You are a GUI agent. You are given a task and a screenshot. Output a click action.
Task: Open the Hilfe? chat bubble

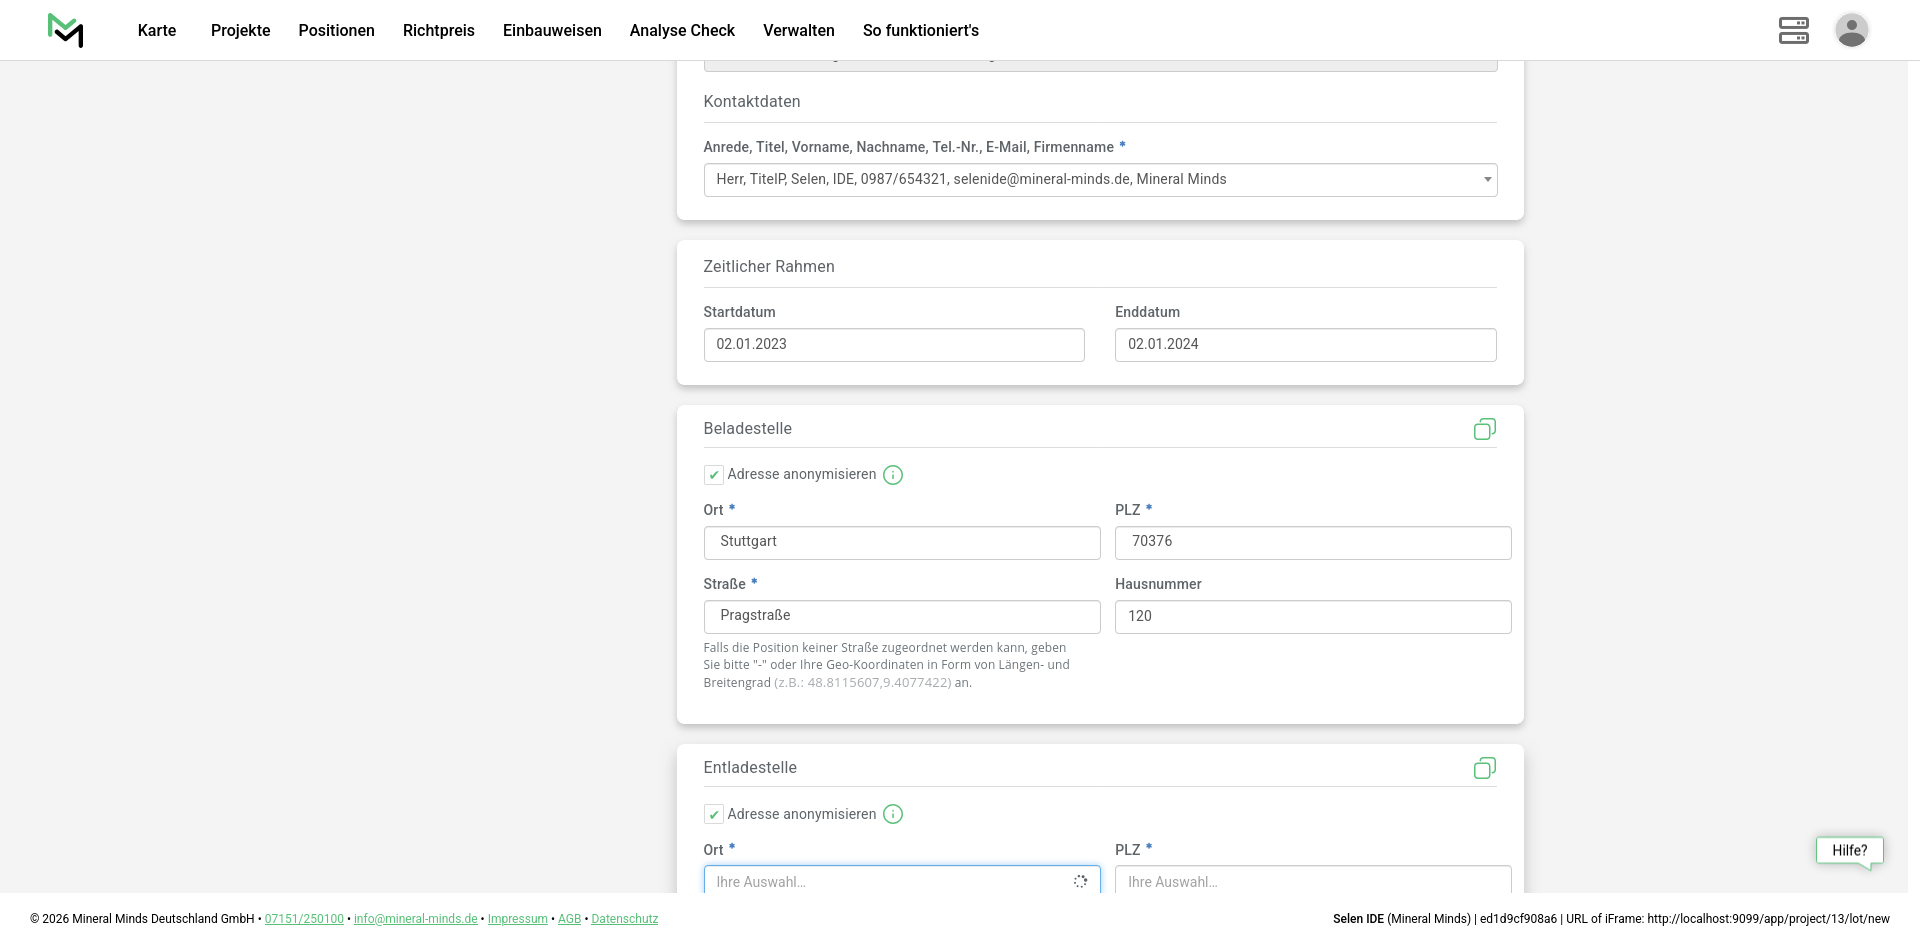pyautogui.click(x=1849, y=851)
